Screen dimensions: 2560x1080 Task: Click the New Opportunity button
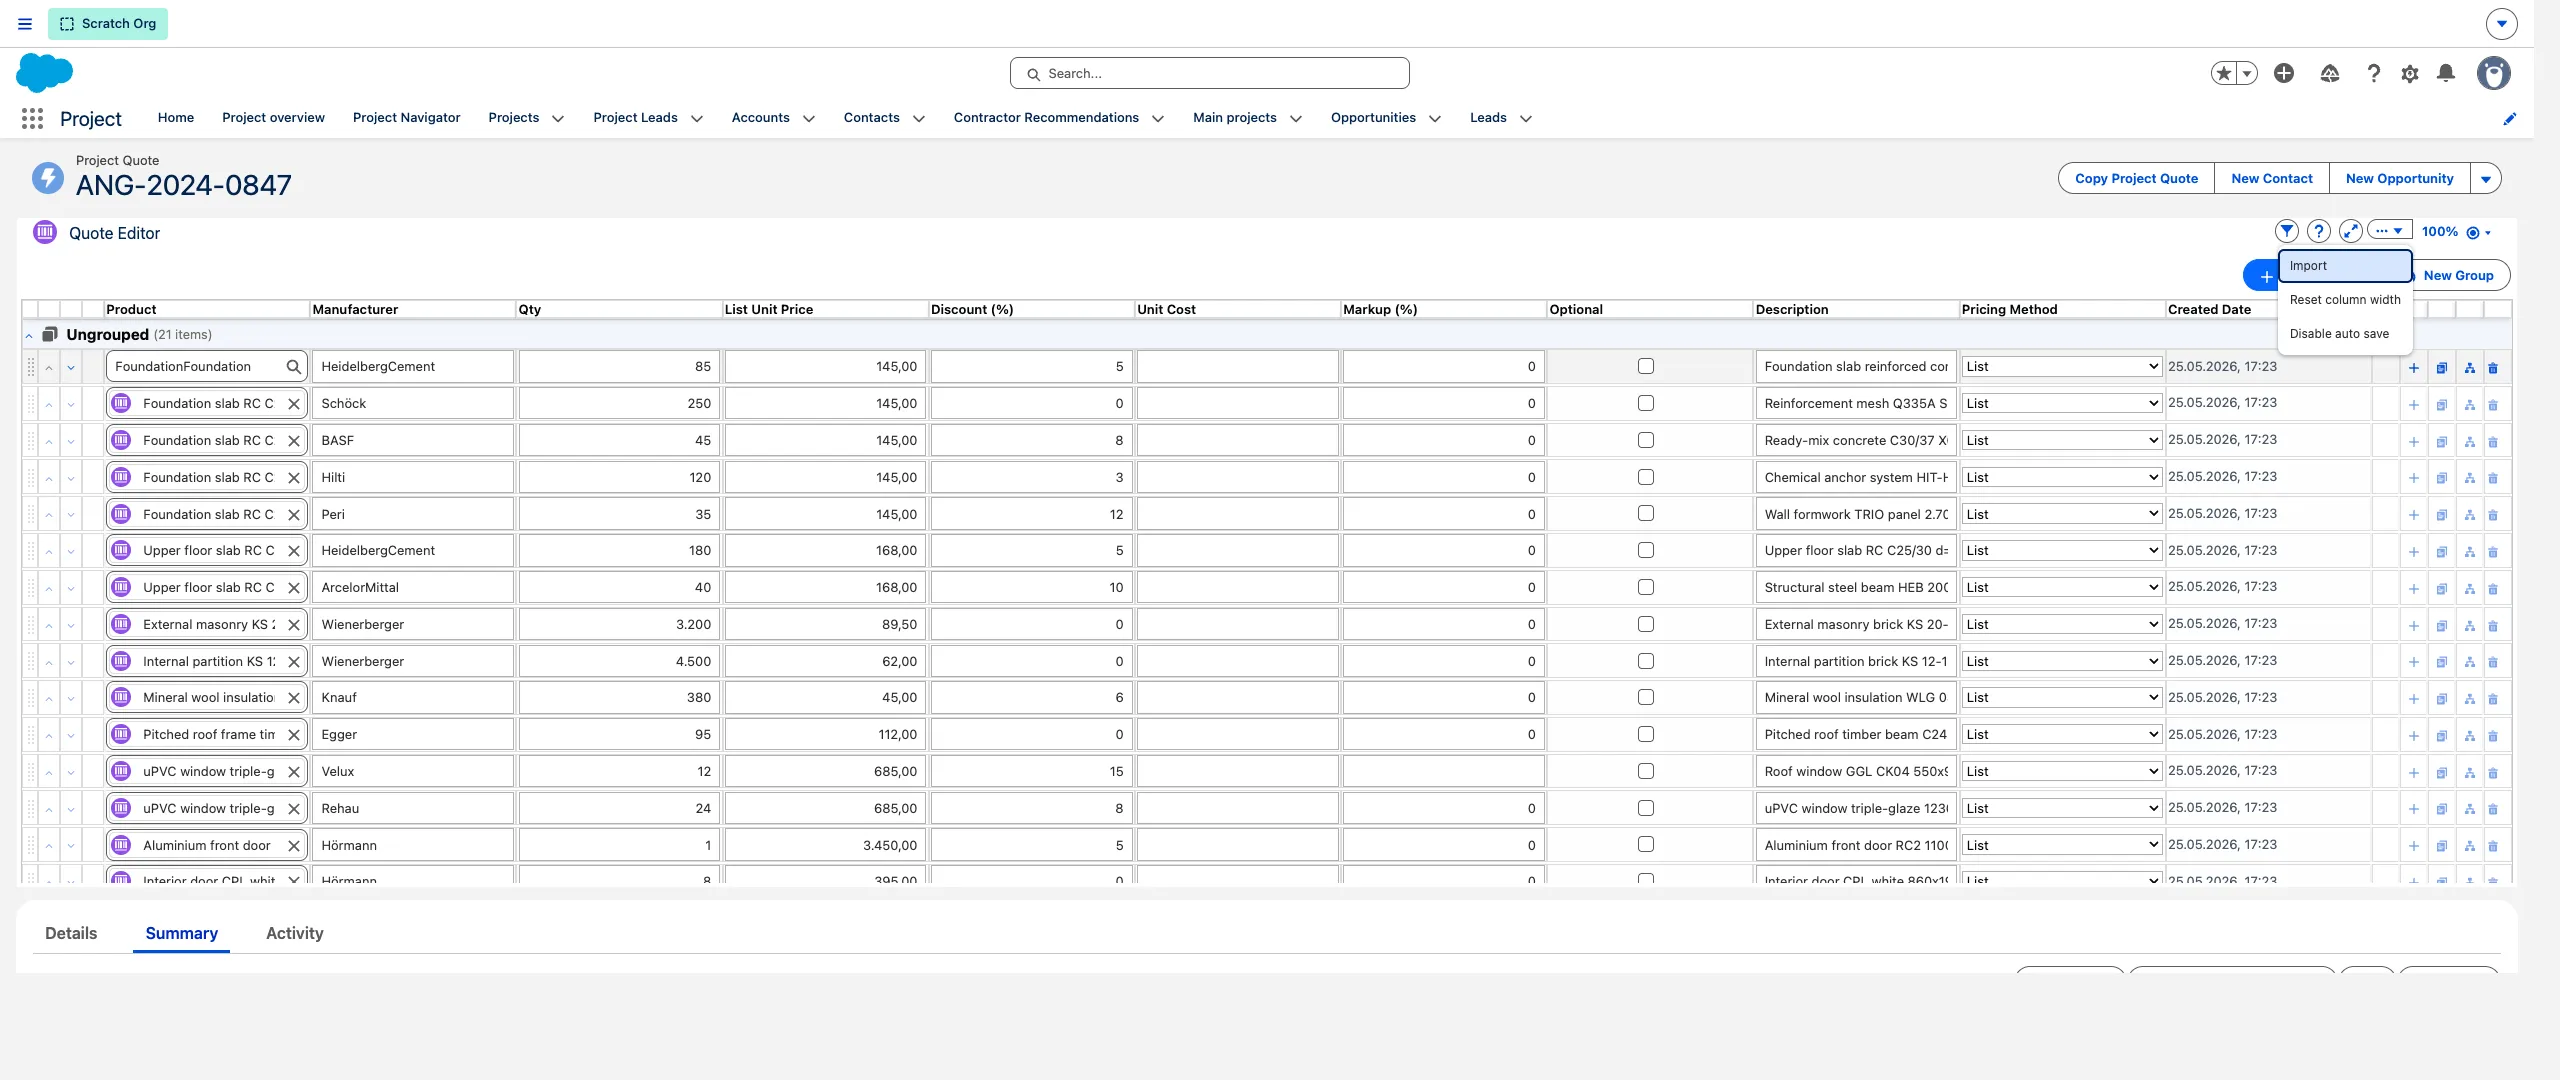tap(2399, 179)
